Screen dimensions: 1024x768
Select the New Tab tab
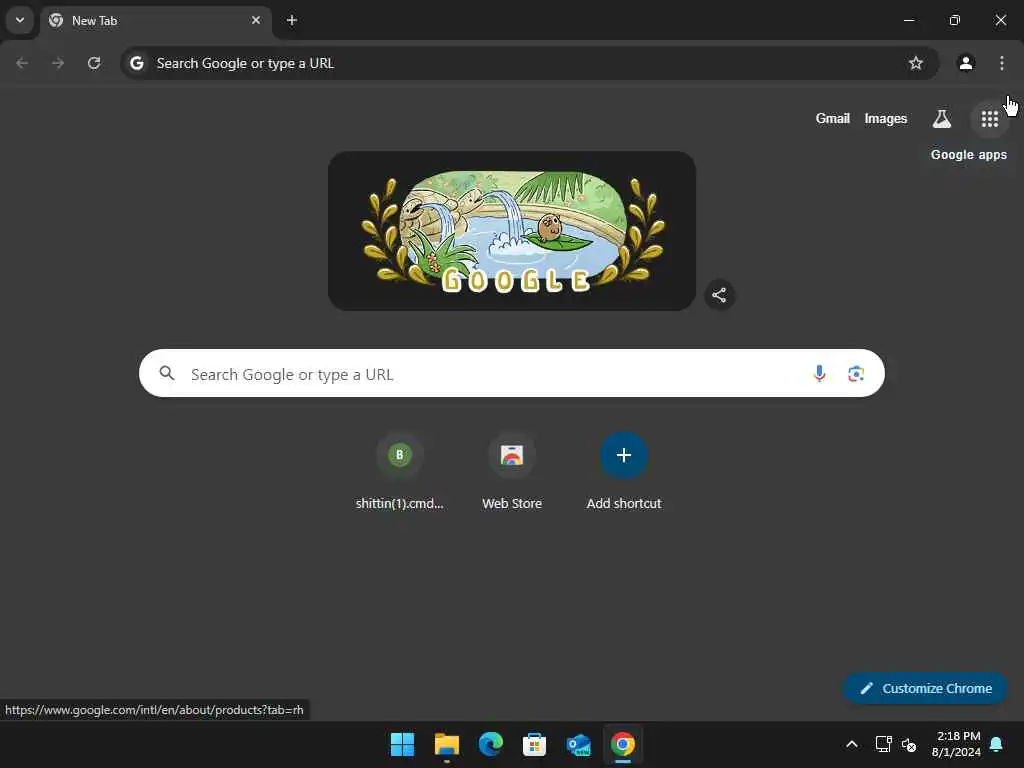155,21
